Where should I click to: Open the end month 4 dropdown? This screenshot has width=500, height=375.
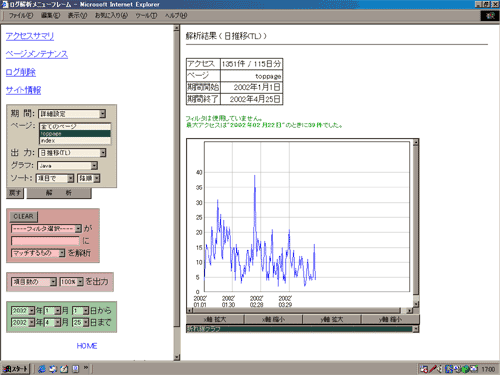52,322
